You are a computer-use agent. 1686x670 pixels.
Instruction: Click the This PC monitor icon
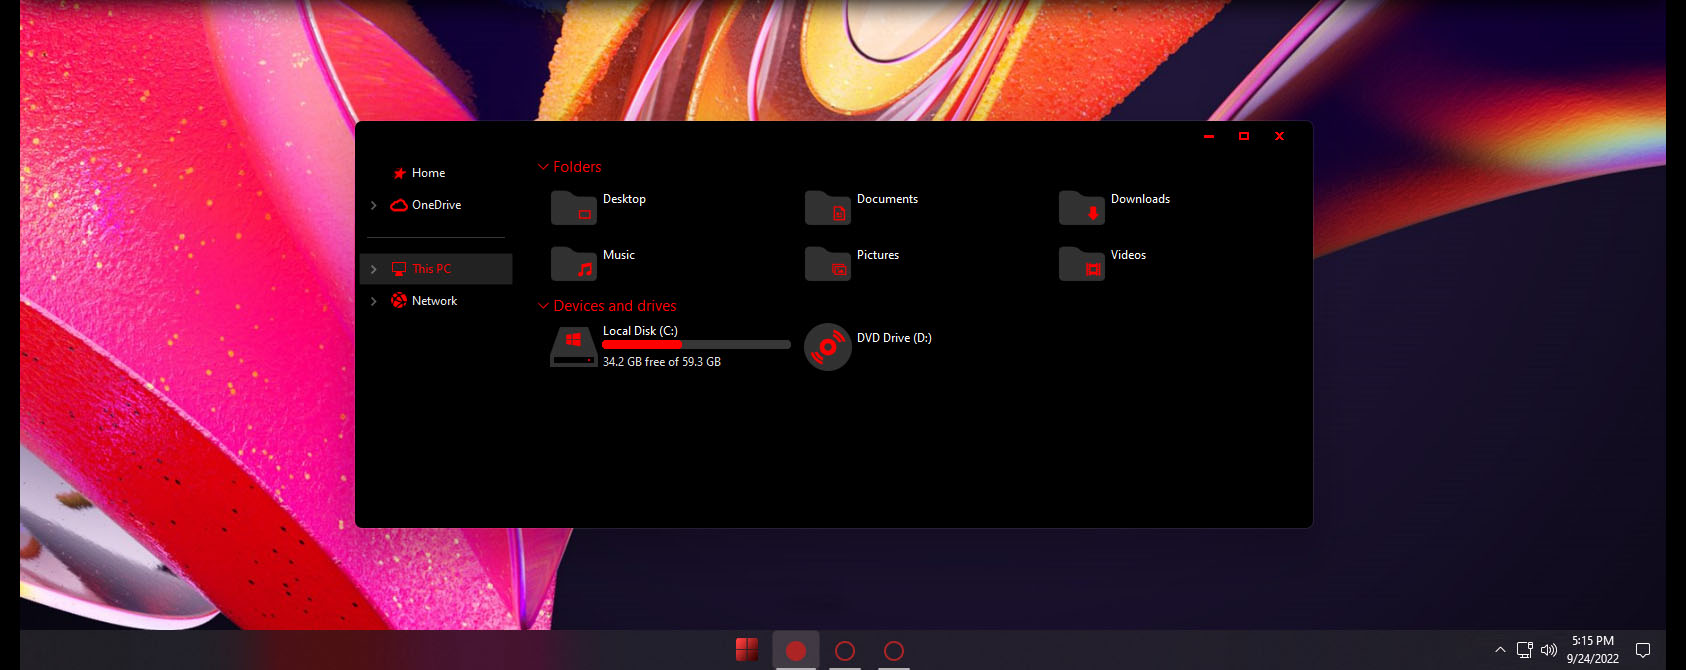[x=399, y=269]
